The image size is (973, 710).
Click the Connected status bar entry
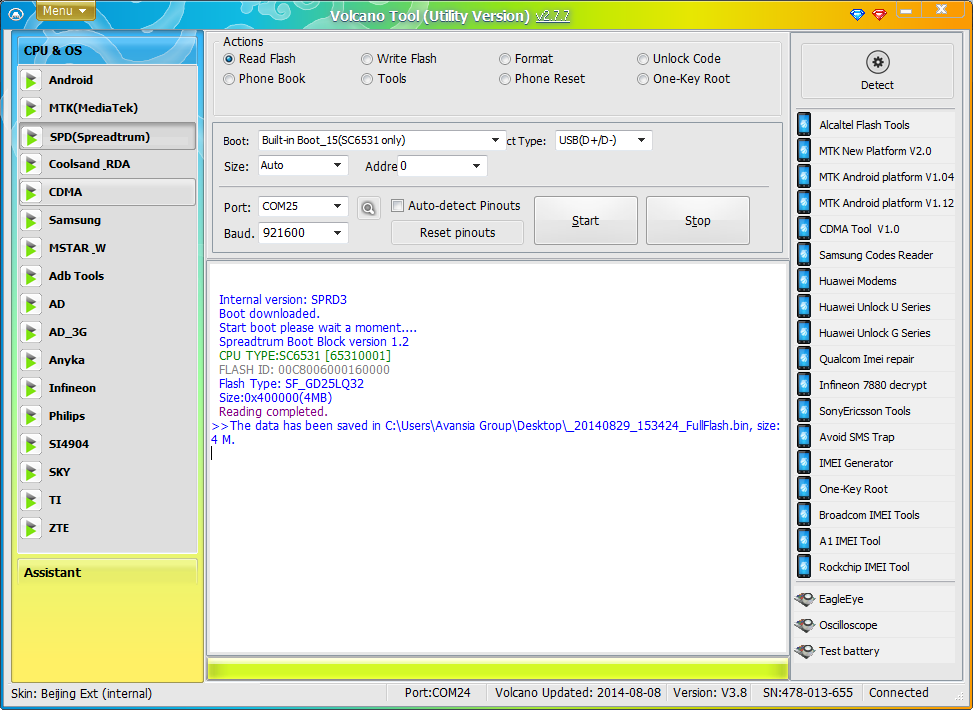(x=899, y=693)
